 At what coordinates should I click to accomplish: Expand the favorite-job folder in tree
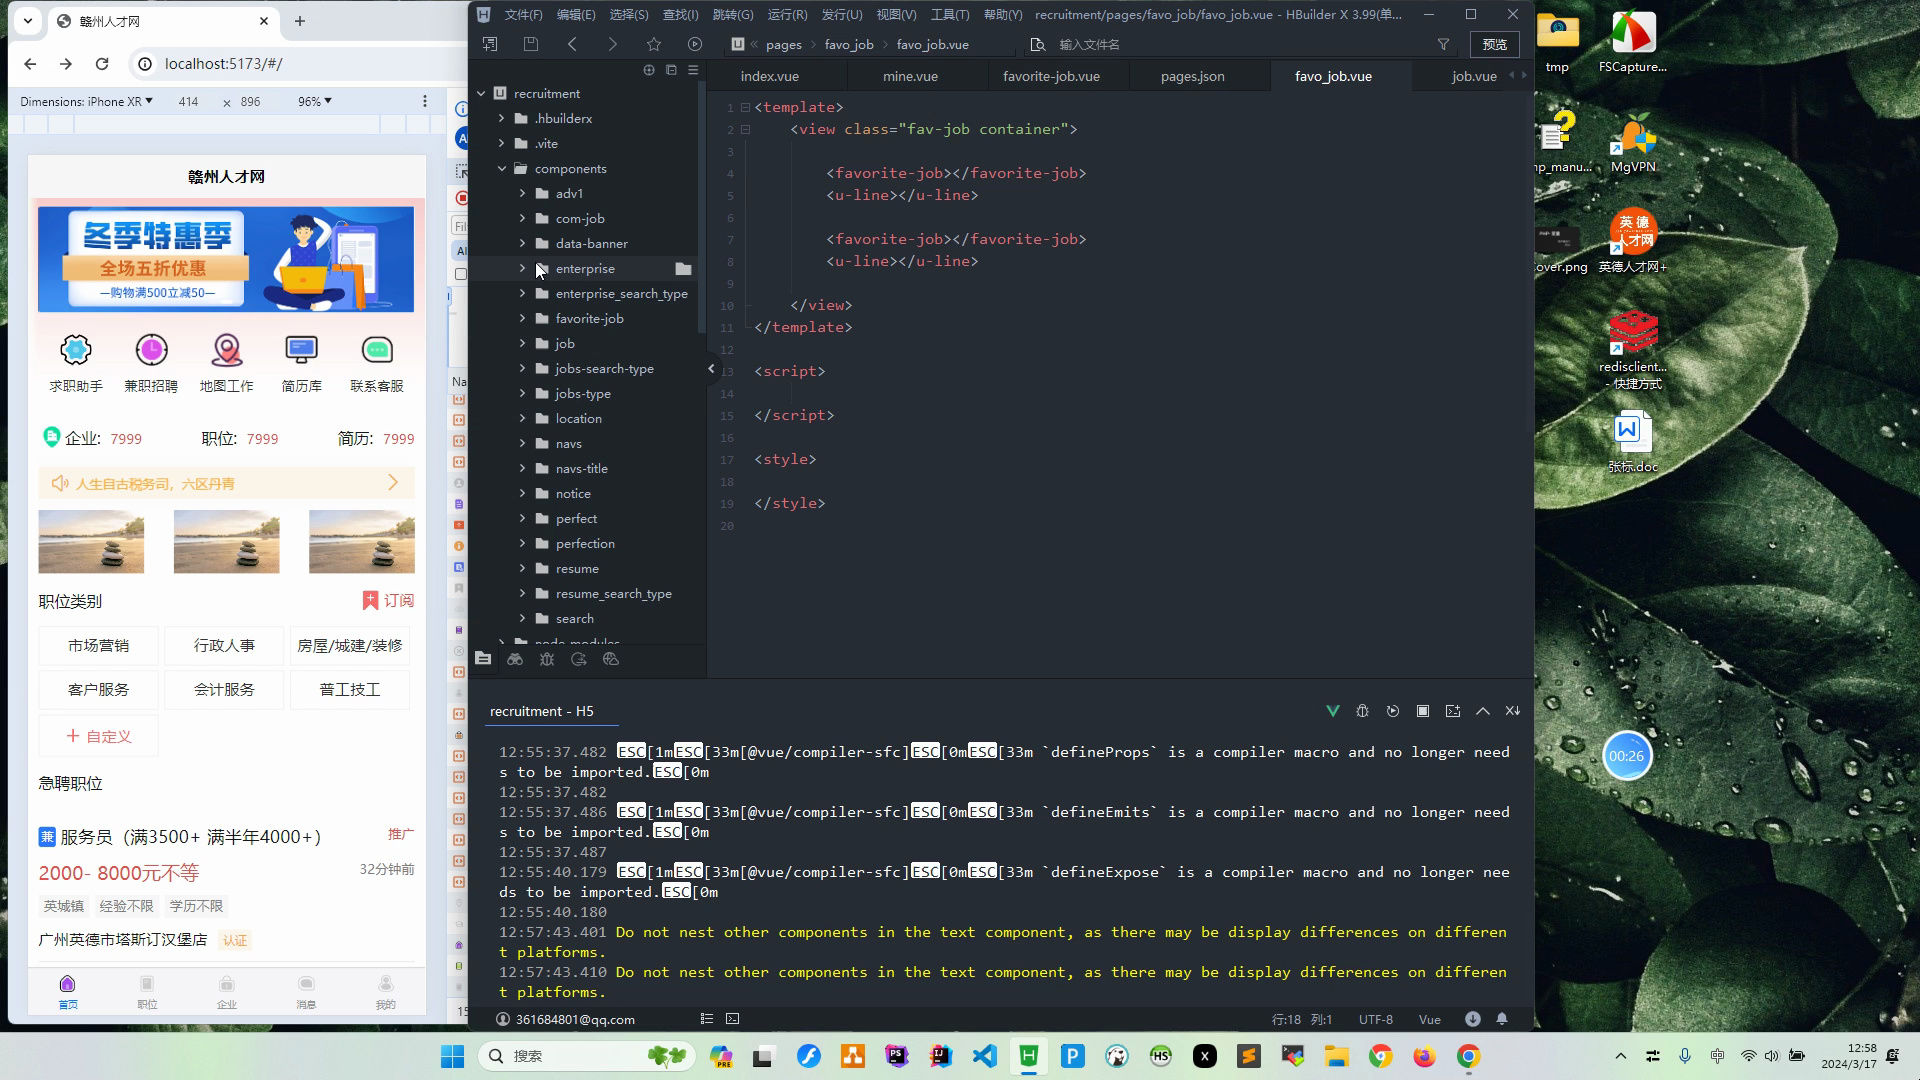tap(522, 319)
